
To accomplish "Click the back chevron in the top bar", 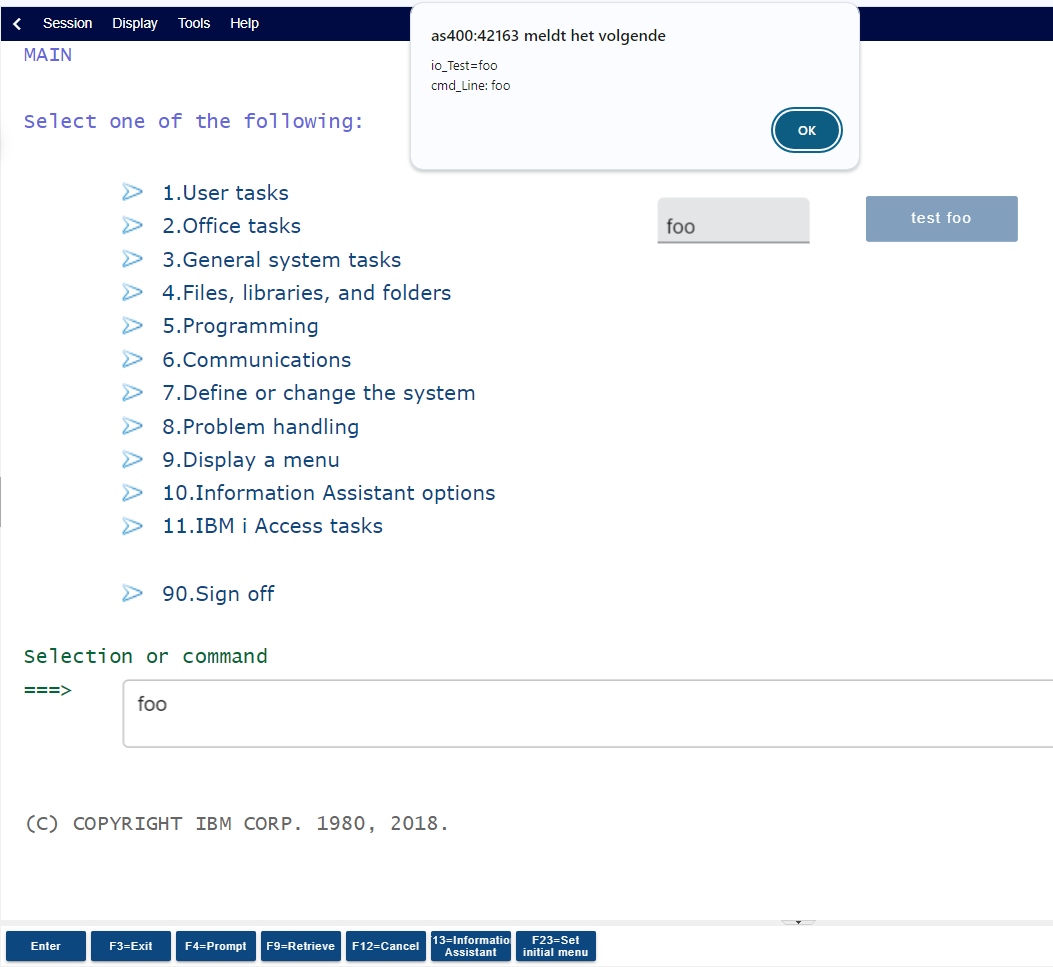I will pyautogui.click(x=17, y=23).
